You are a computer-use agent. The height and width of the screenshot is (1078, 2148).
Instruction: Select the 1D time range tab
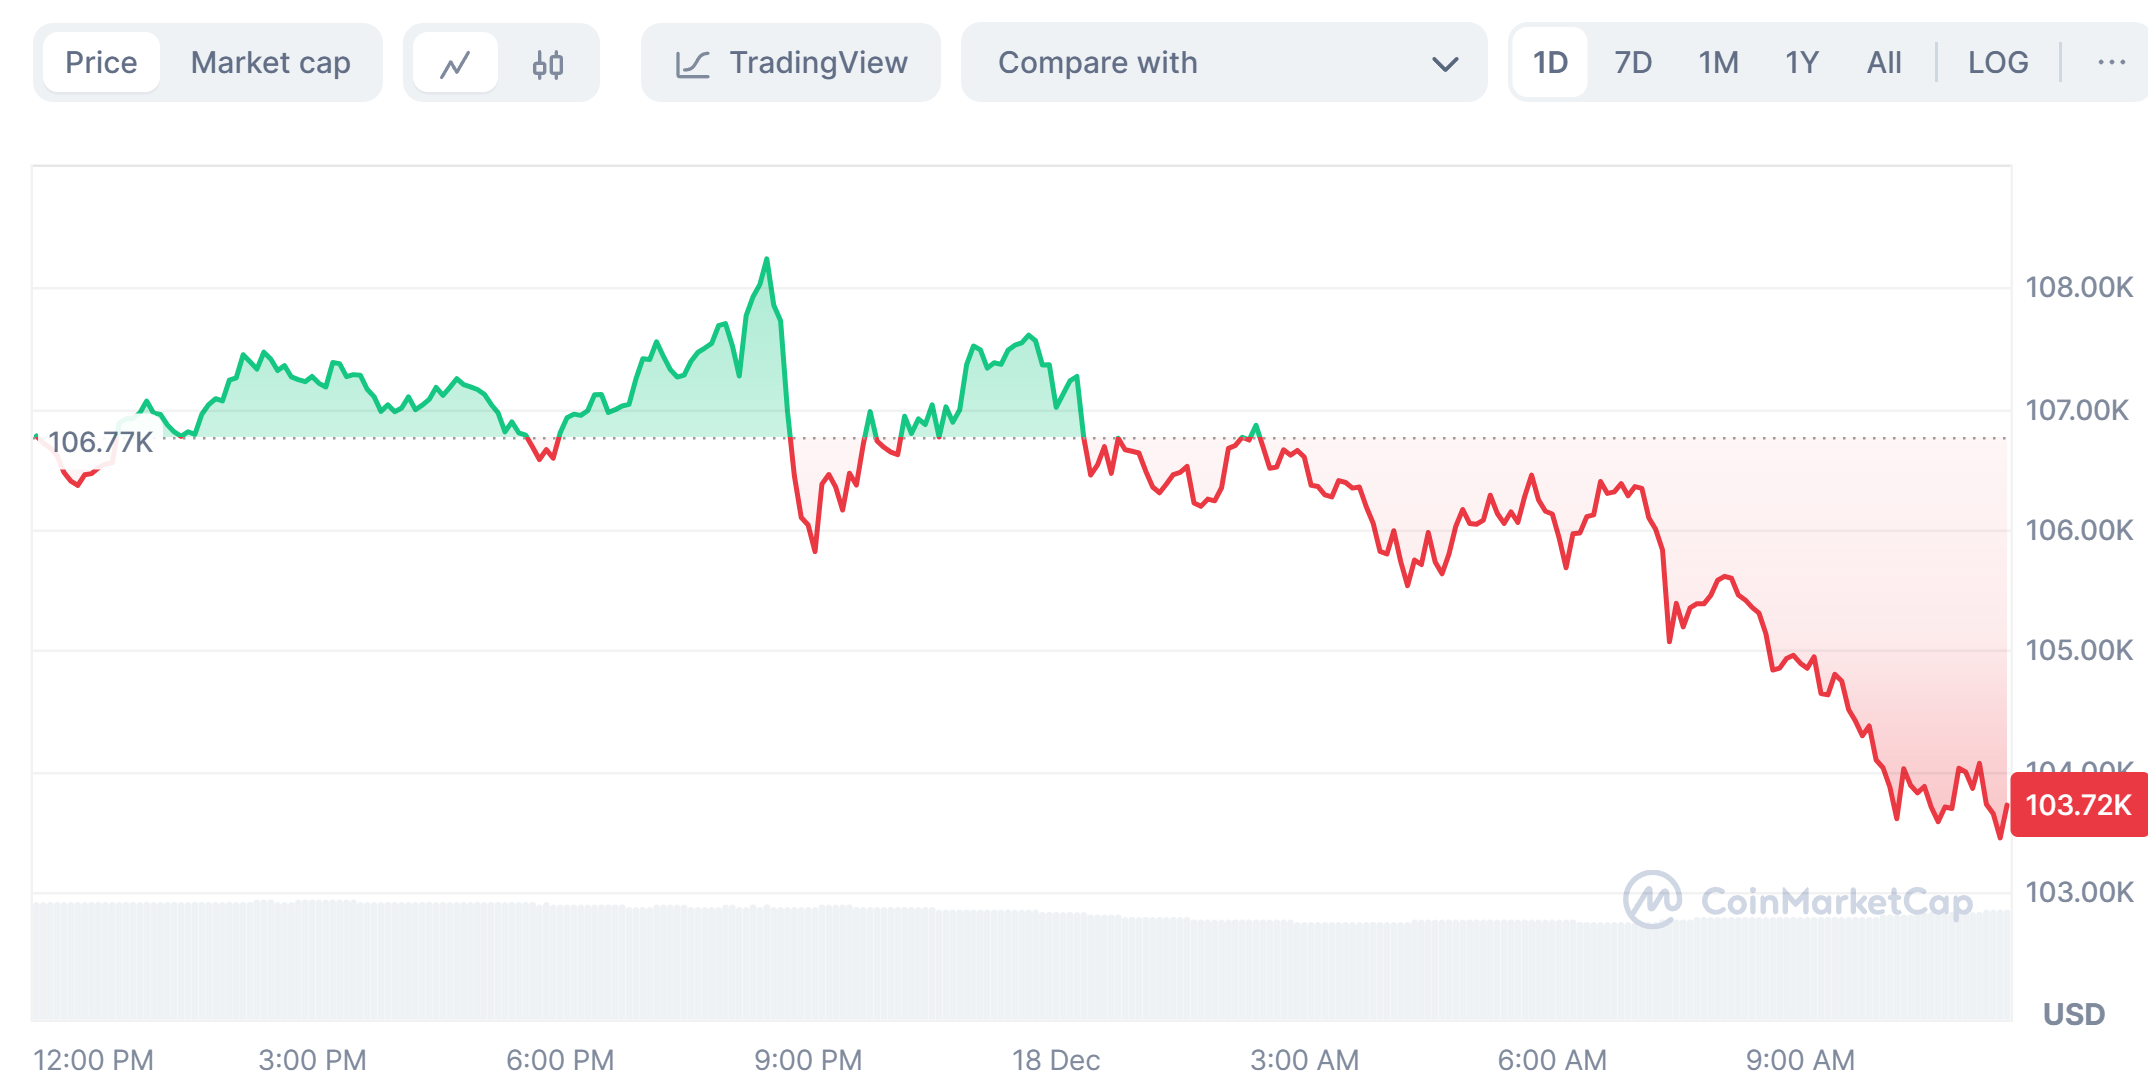tap(1550, 63)
